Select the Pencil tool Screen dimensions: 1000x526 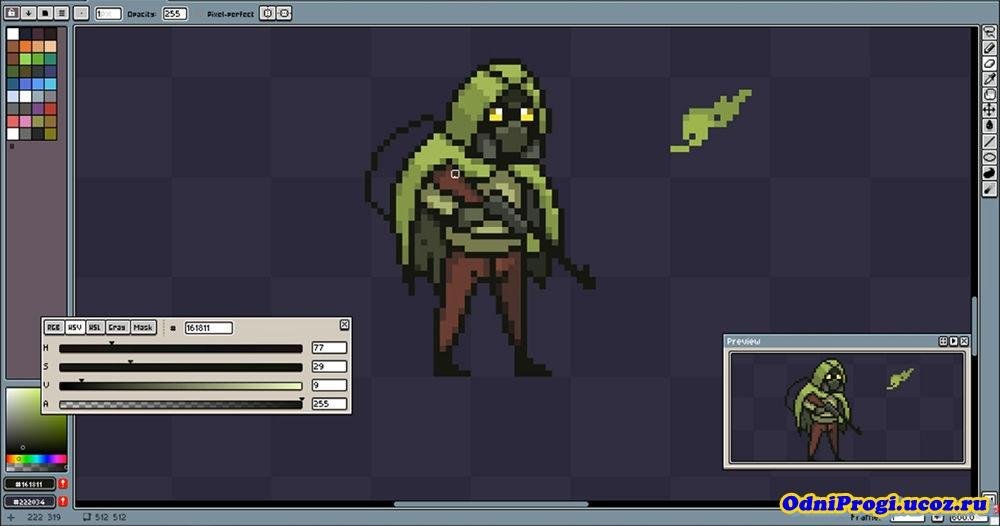pyautogui.click(x=990, y=48)
